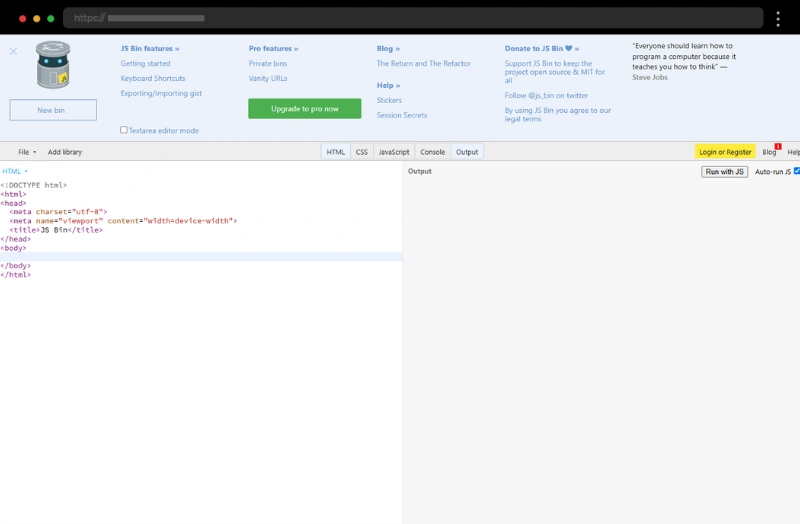This screenshot has width=800, height=524.
Task: Open Blog heading link in welcome panel
Action: coord(388,48)
